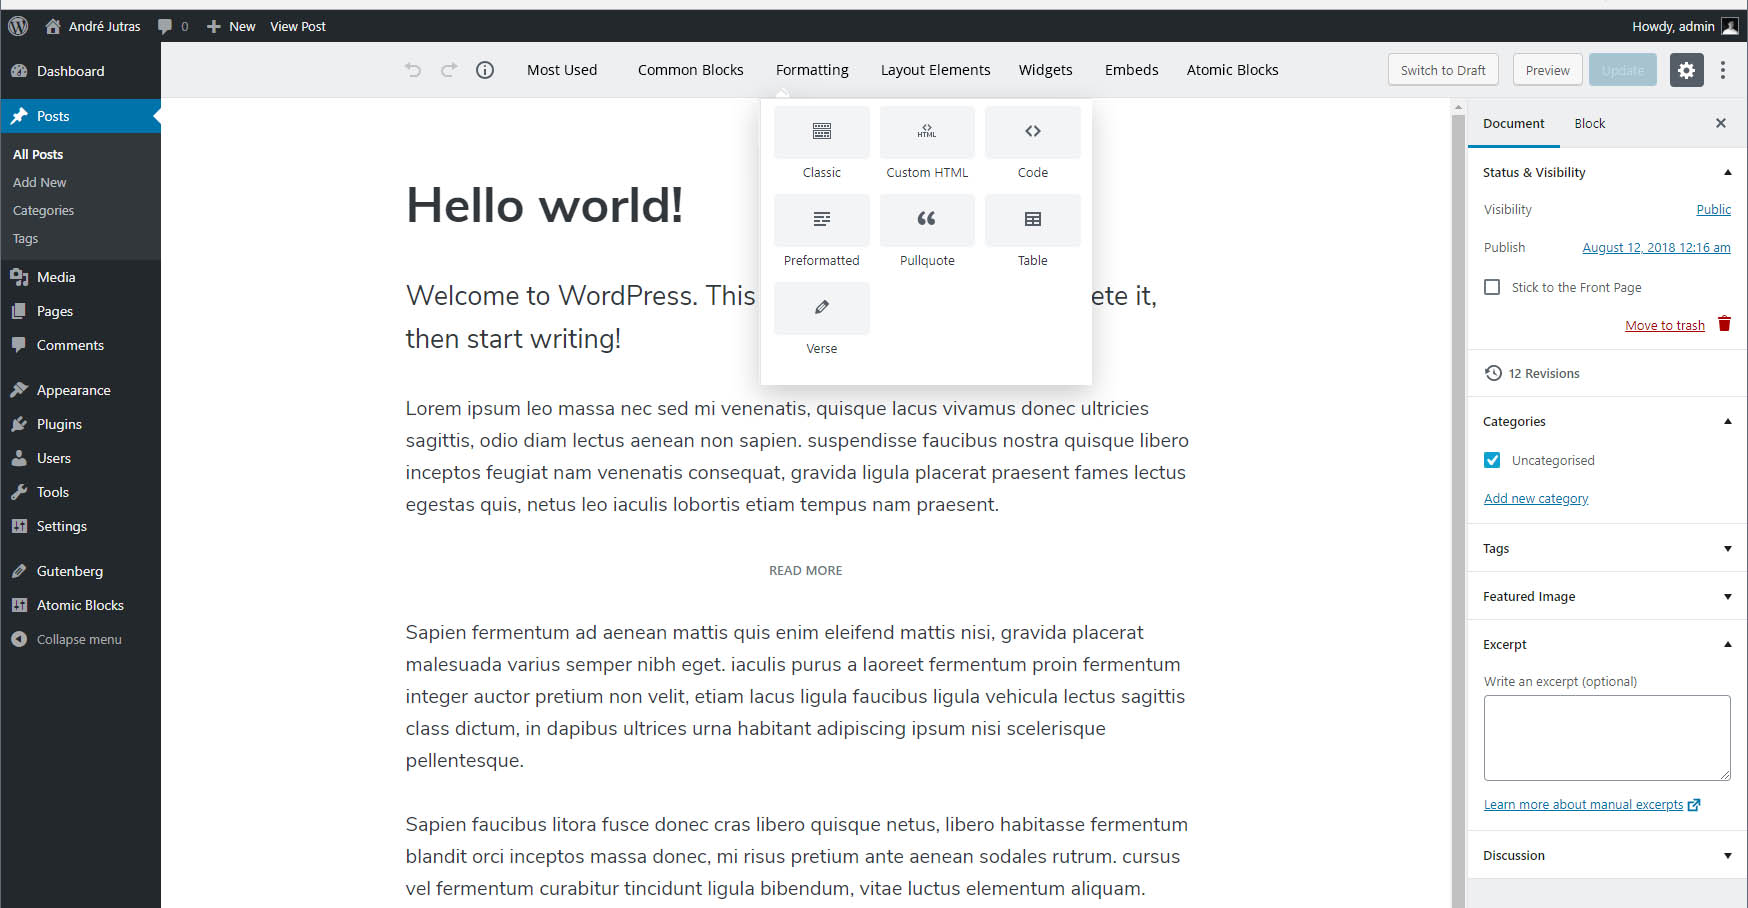Screen dimensions: 1748x908
Task: Switch to the Block tab
Action: click(x=1589, y=123)
